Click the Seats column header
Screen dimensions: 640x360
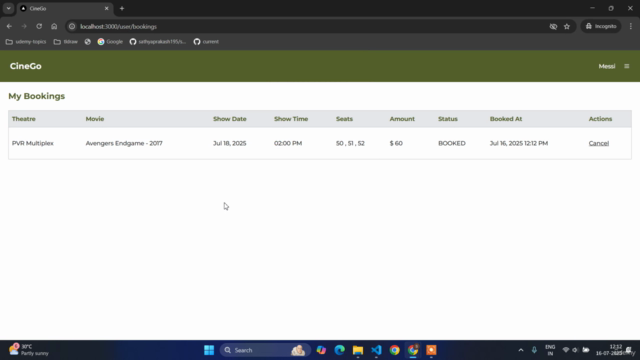point(344,119)
